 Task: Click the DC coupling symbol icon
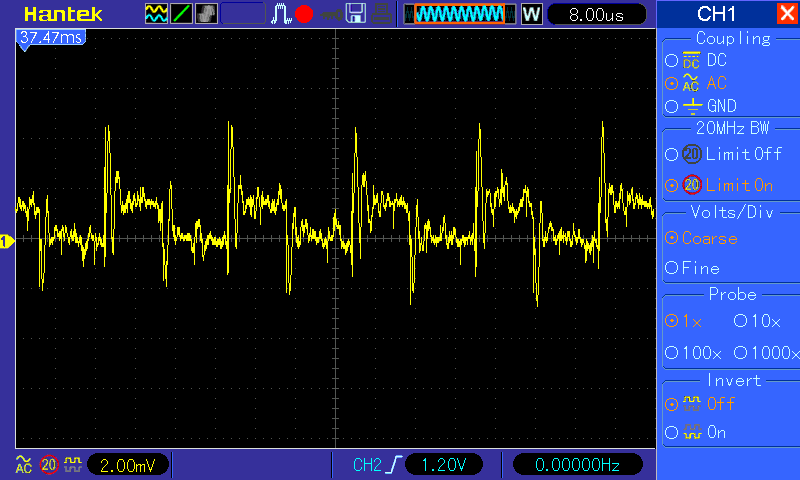[x=691, y=60]
